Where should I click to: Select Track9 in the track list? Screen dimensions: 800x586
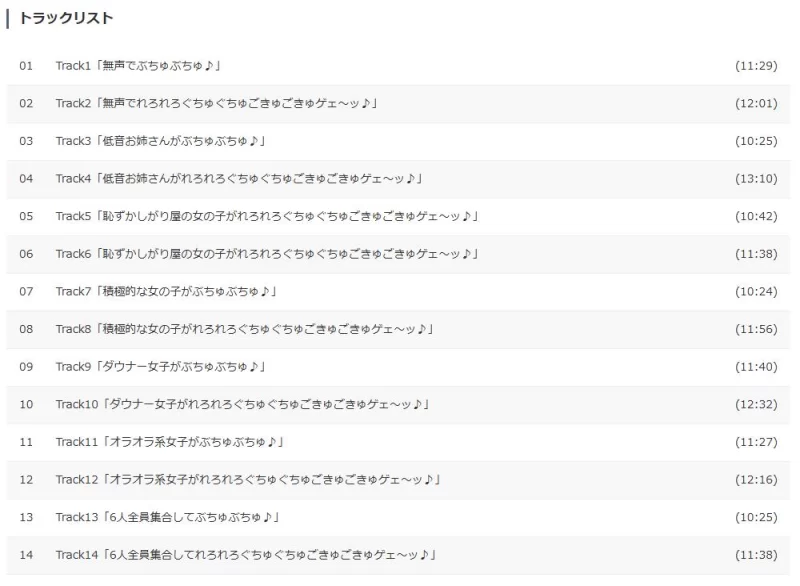point(398,367)
